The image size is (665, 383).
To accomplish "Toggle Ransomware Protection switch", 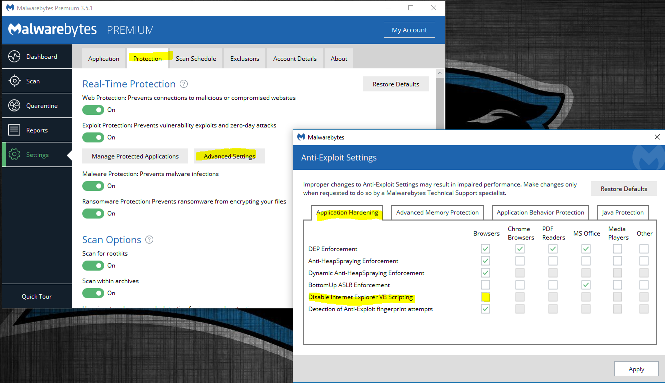I will (x=93, y=213).
